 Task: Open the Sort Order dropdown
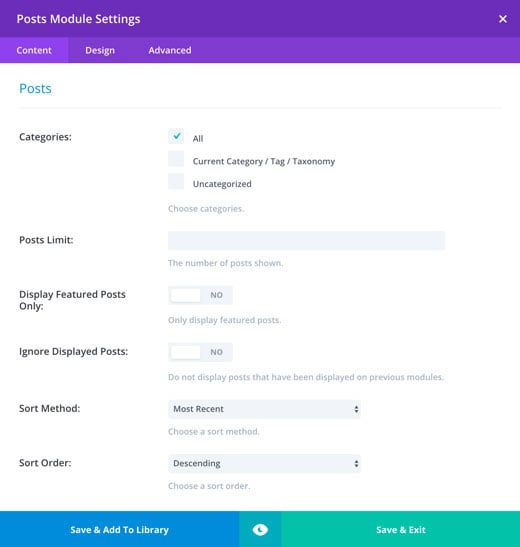click(x=264, y=464)
